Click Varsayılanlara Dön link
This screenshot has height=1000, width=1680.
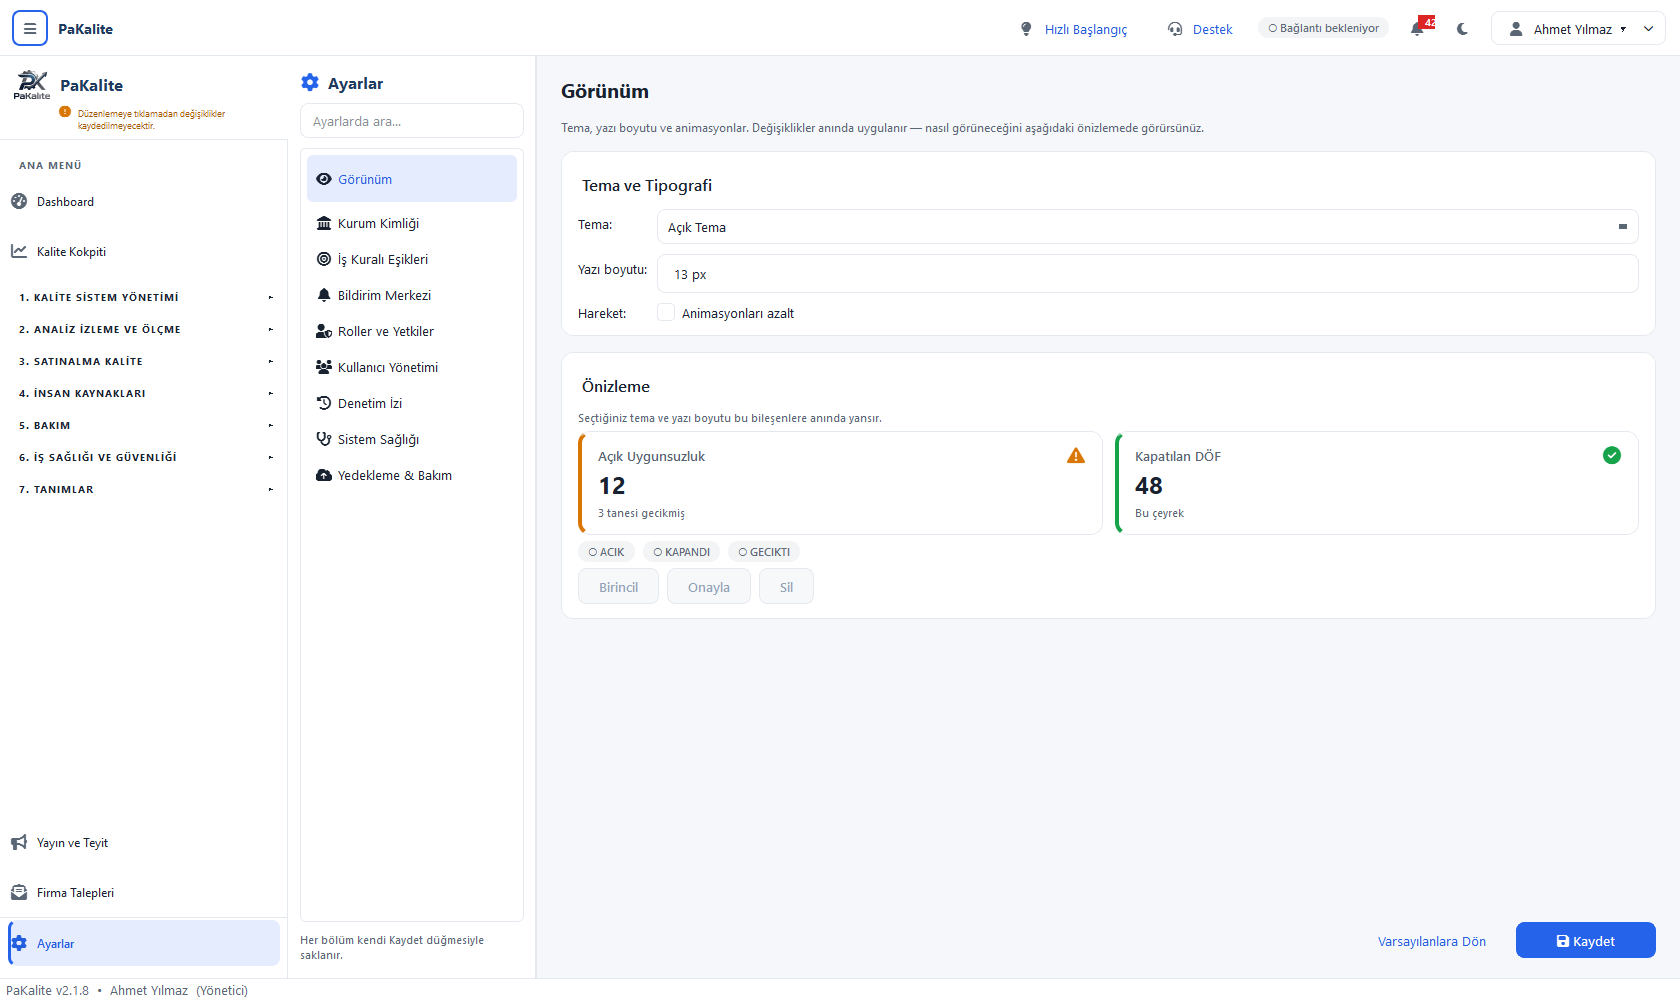click(x=1431, y=941)
